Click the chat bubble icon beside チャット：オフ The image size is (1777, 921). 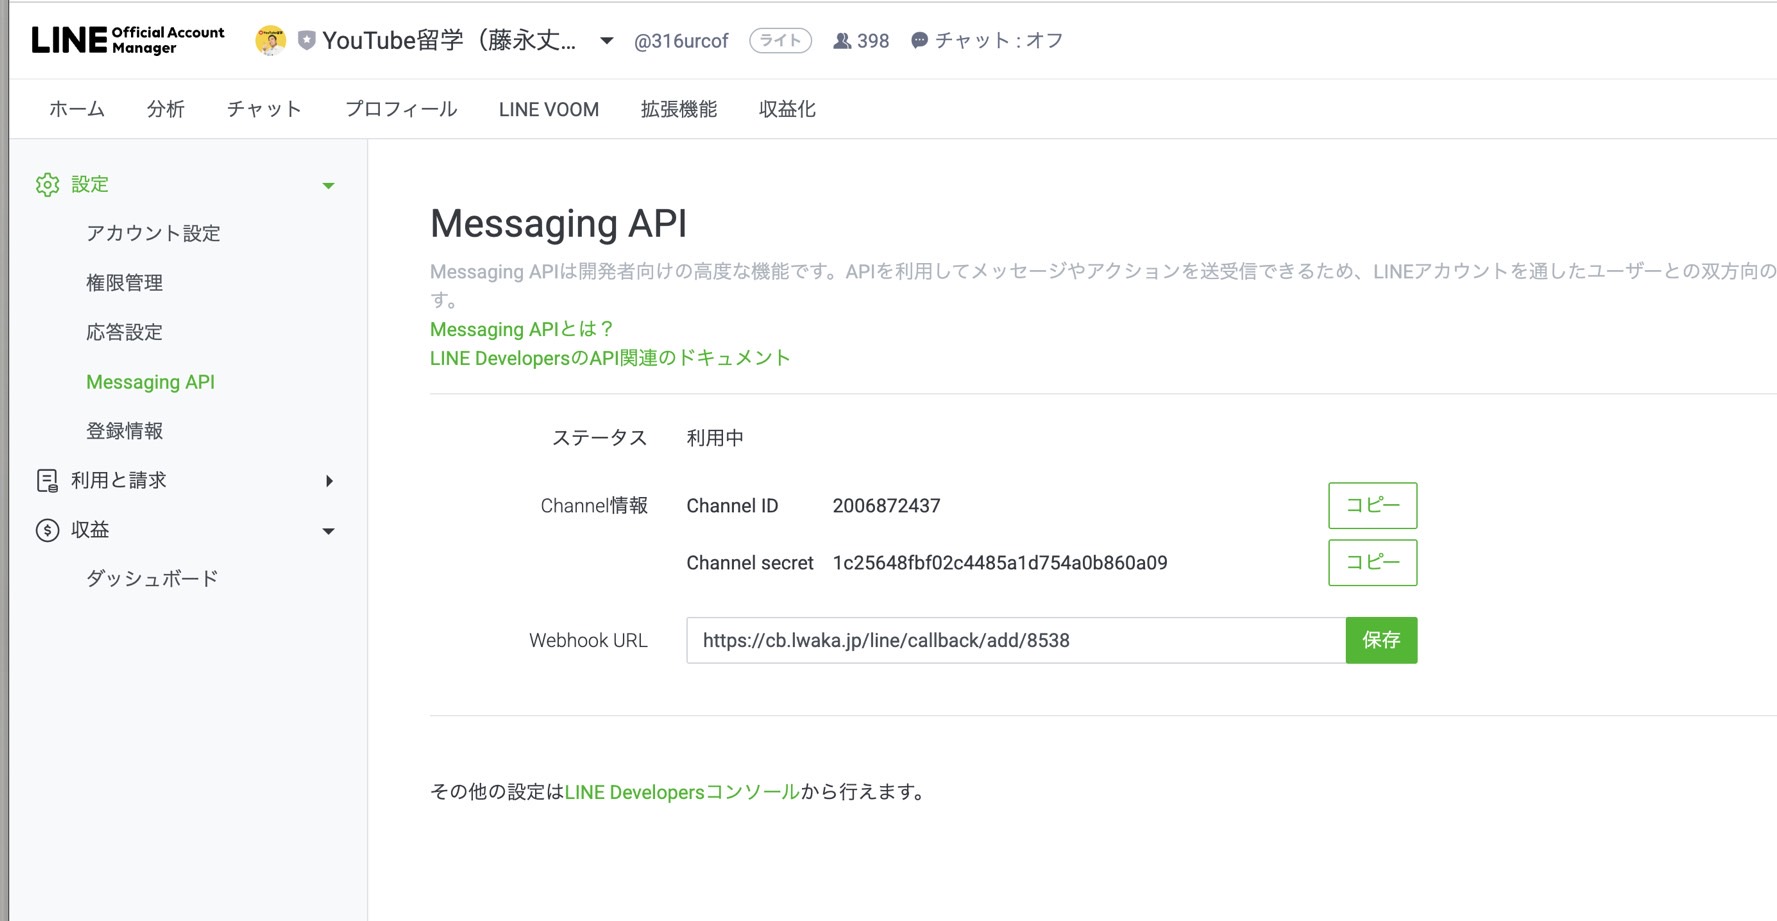coord(919,40)
